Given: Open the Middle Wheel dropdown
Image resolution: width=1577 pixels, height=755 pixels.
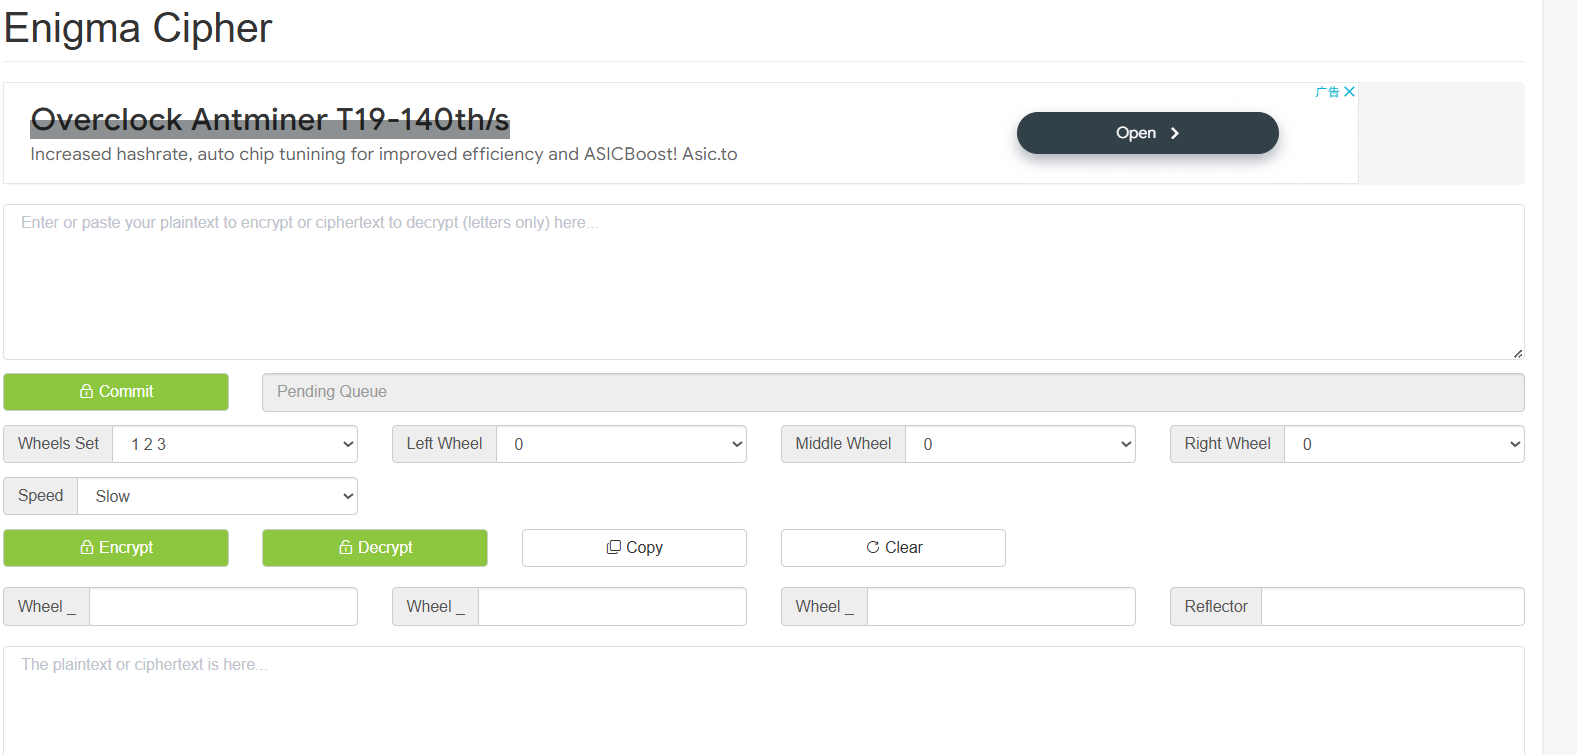Looking at the screenshot, I should 1020,444.
